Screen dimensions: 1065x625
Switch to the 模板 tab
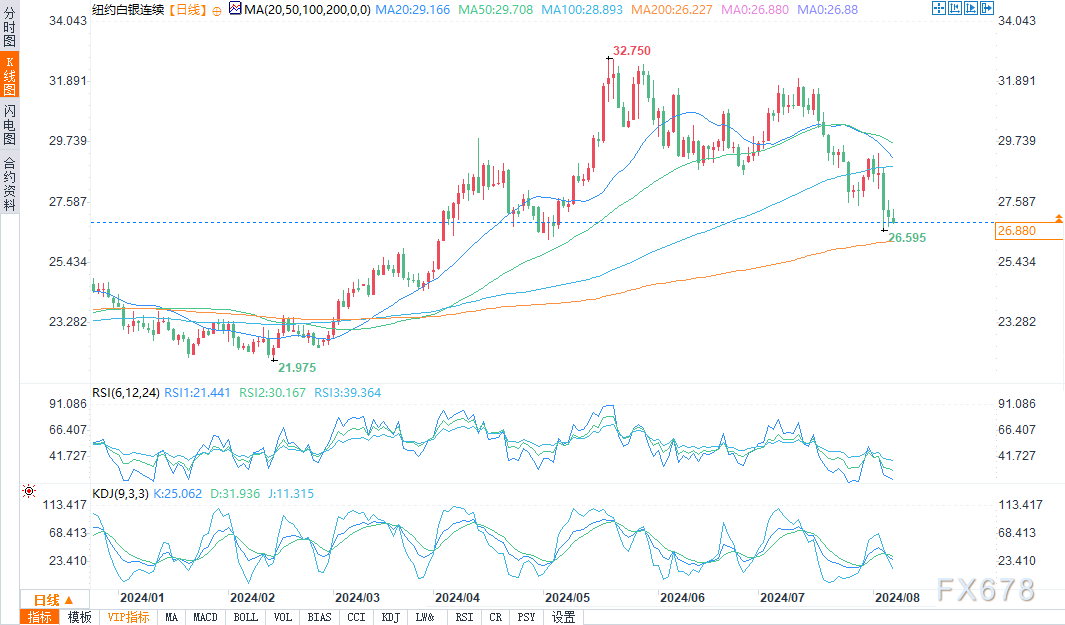[x=80, y=617]
